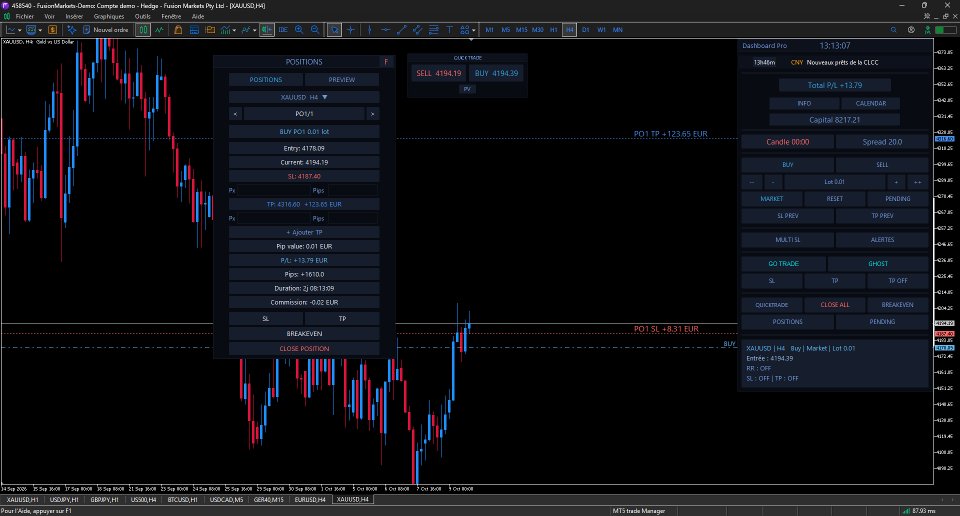Select the text label tool
The height and width of the screenshot is (516, 960).
coord(449,29)
